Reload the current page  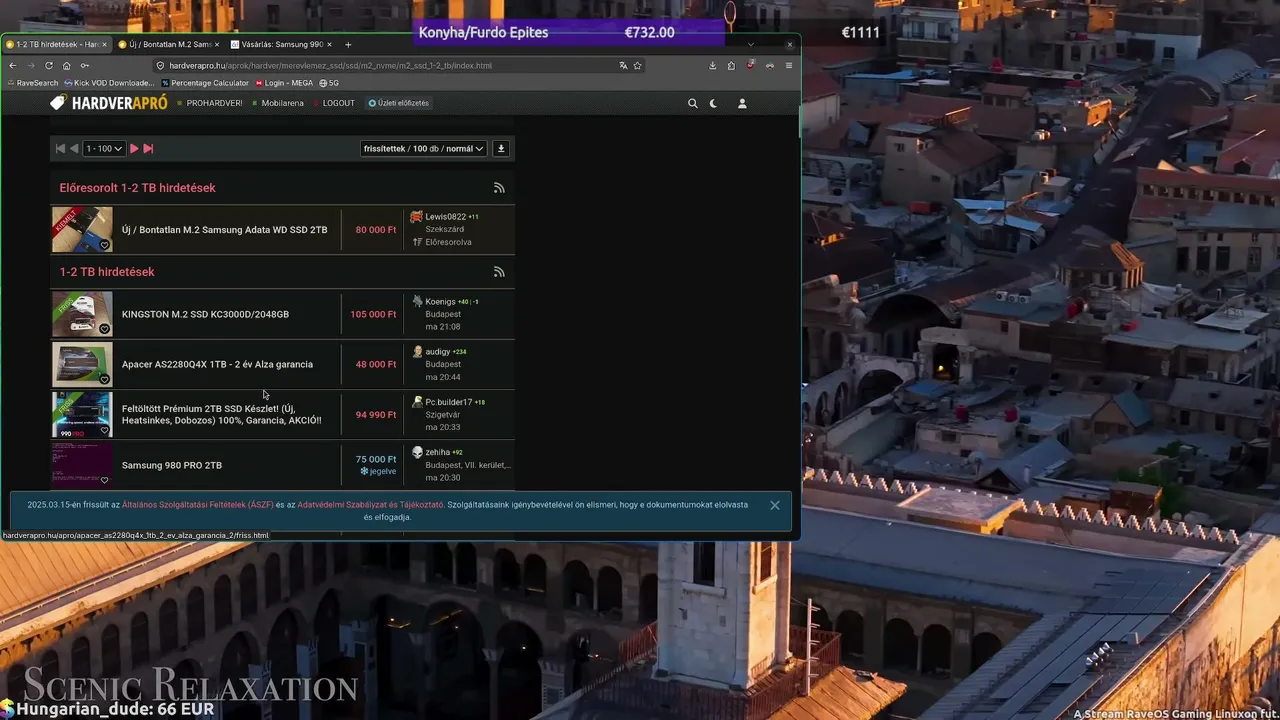tap(48, 65)
